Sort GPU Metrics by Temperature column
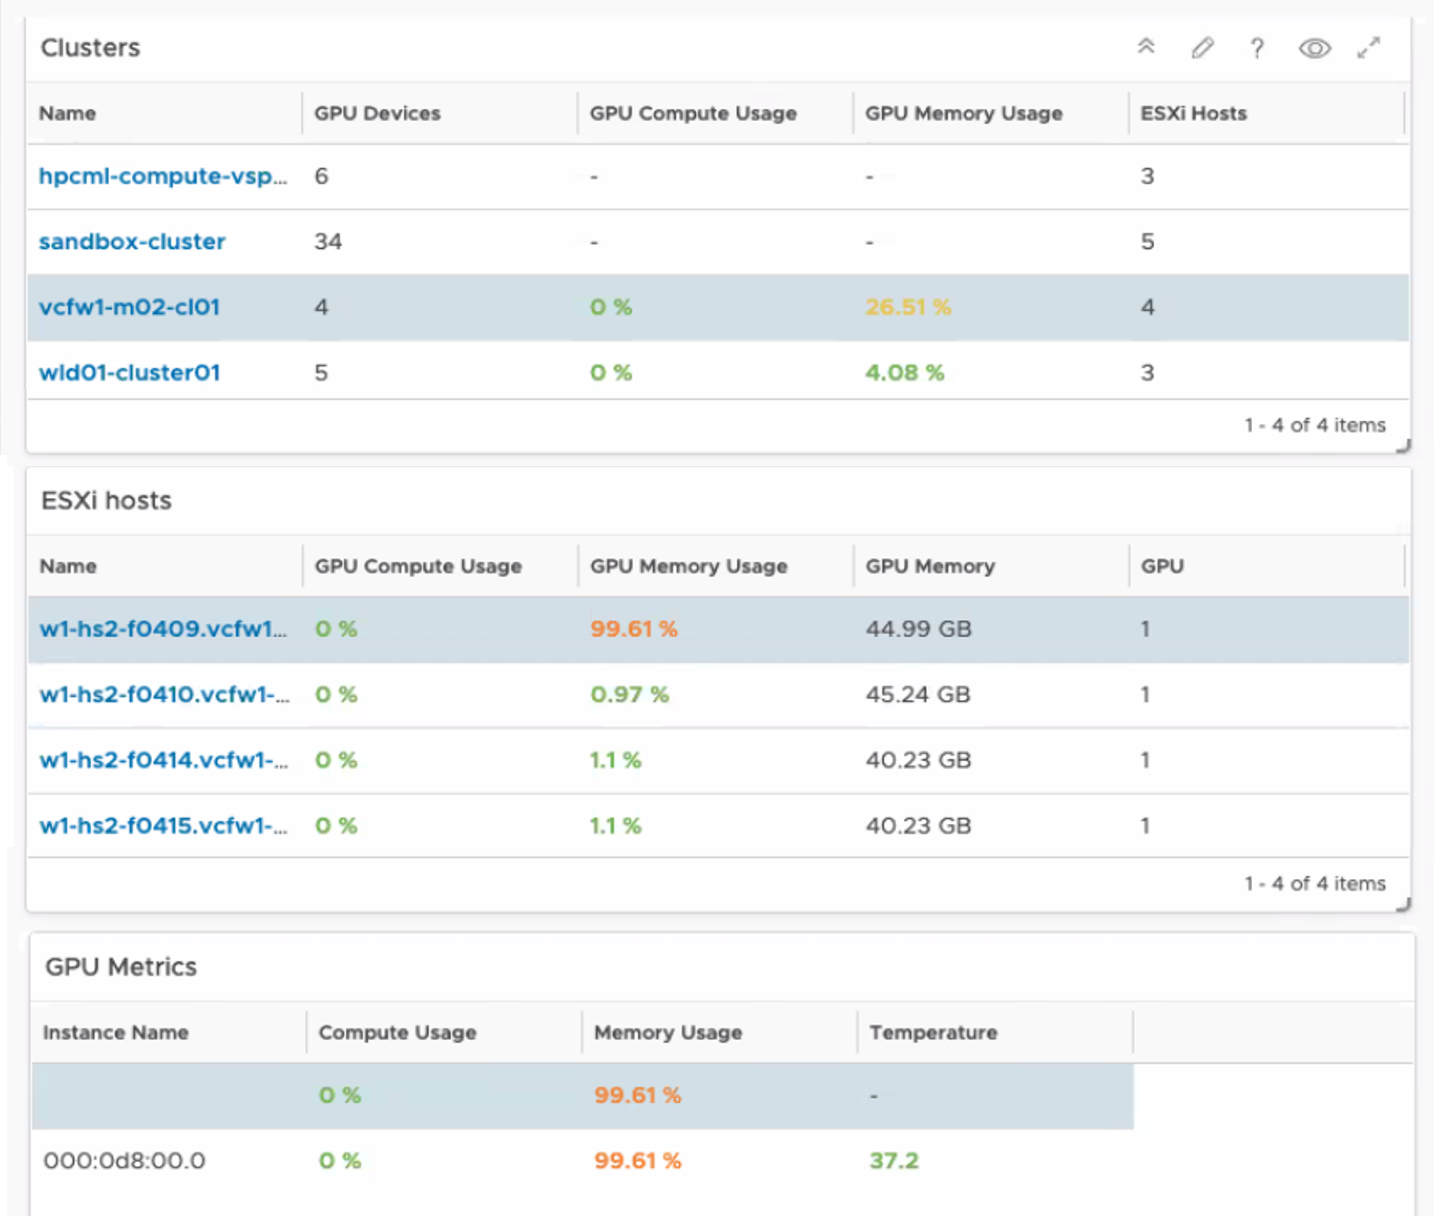 pos(933,1032)
